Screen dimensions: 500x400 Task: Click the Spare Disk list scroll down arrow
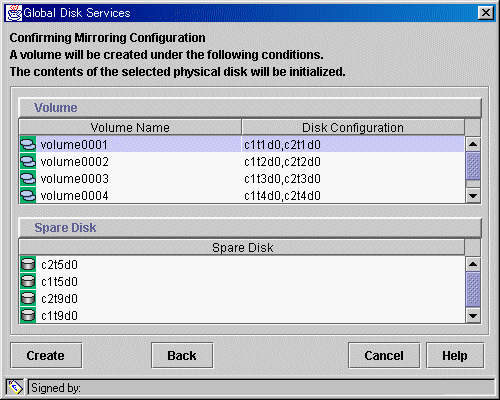(473, 315)
